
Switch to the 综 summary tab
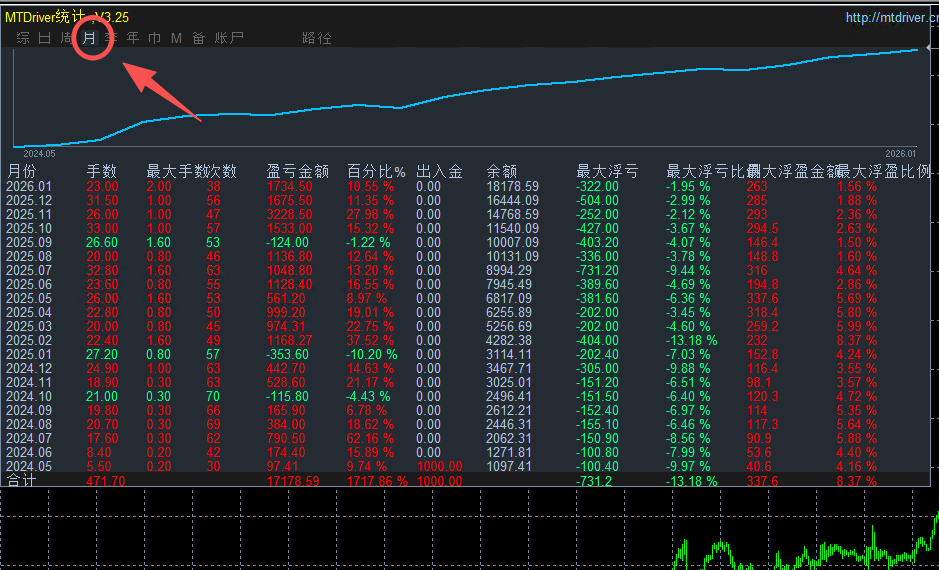[x=23, y=39]
